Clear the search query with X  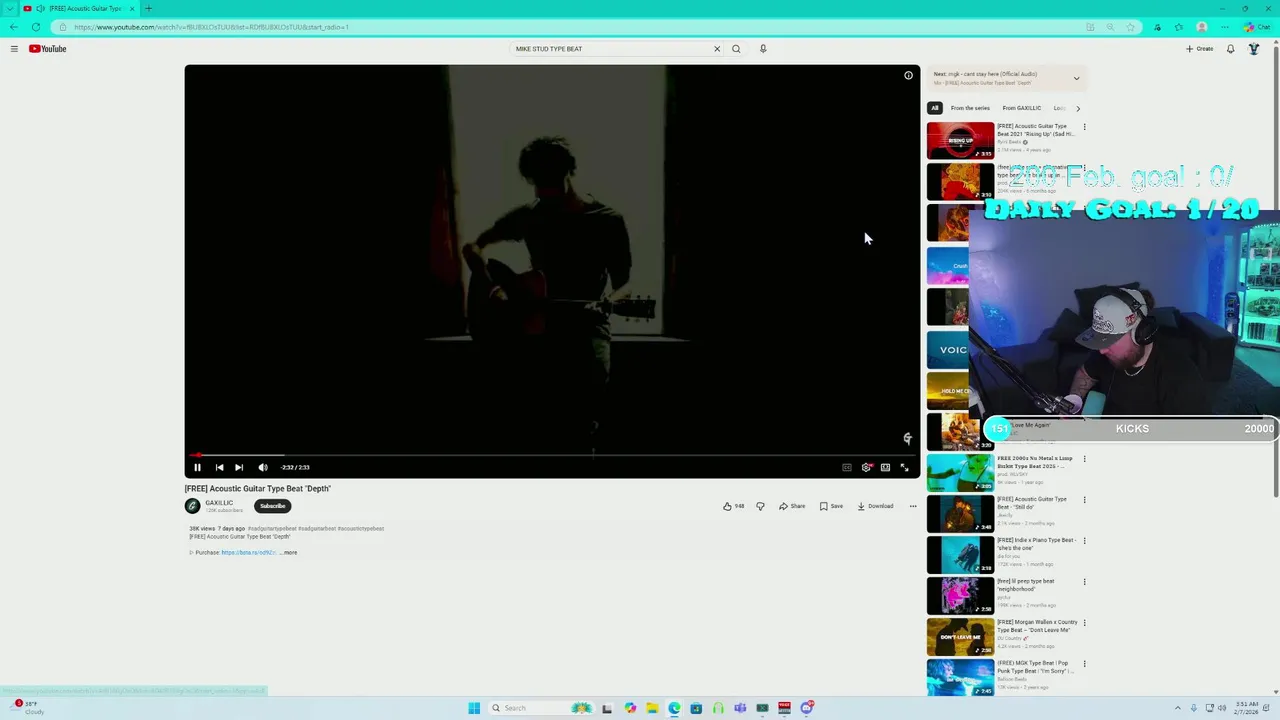click(717, 49)
